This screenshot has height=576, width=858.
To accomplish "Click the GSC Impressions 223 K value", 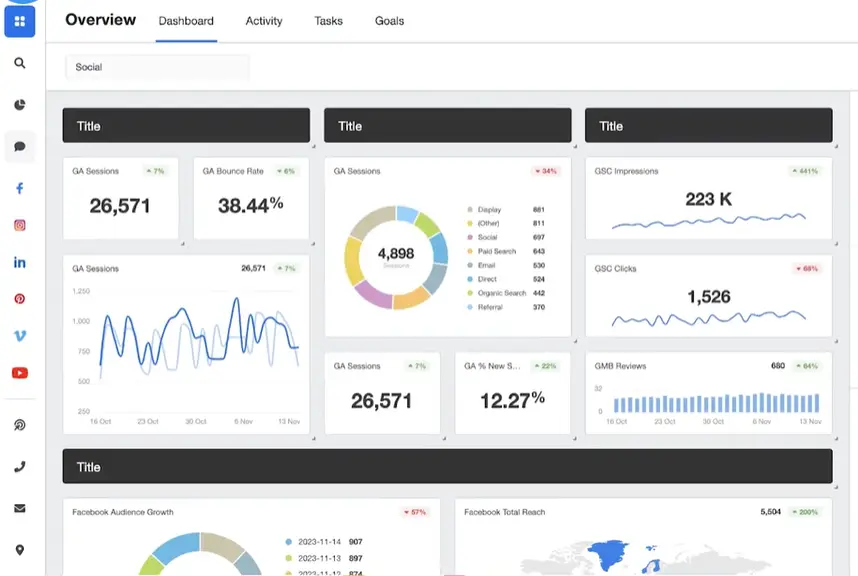I will pyautogui.click(x=708, y=199).
